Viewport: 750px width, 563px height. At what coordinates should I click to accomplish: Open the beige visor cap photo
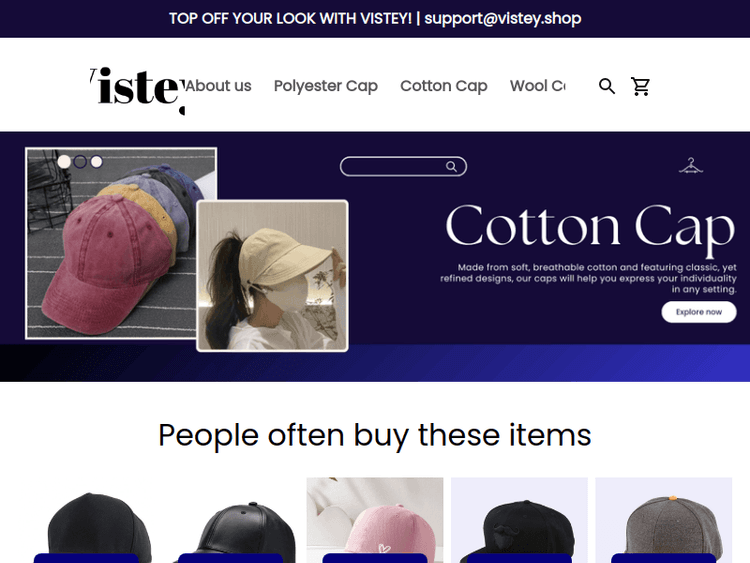click(x=272, y=276)
